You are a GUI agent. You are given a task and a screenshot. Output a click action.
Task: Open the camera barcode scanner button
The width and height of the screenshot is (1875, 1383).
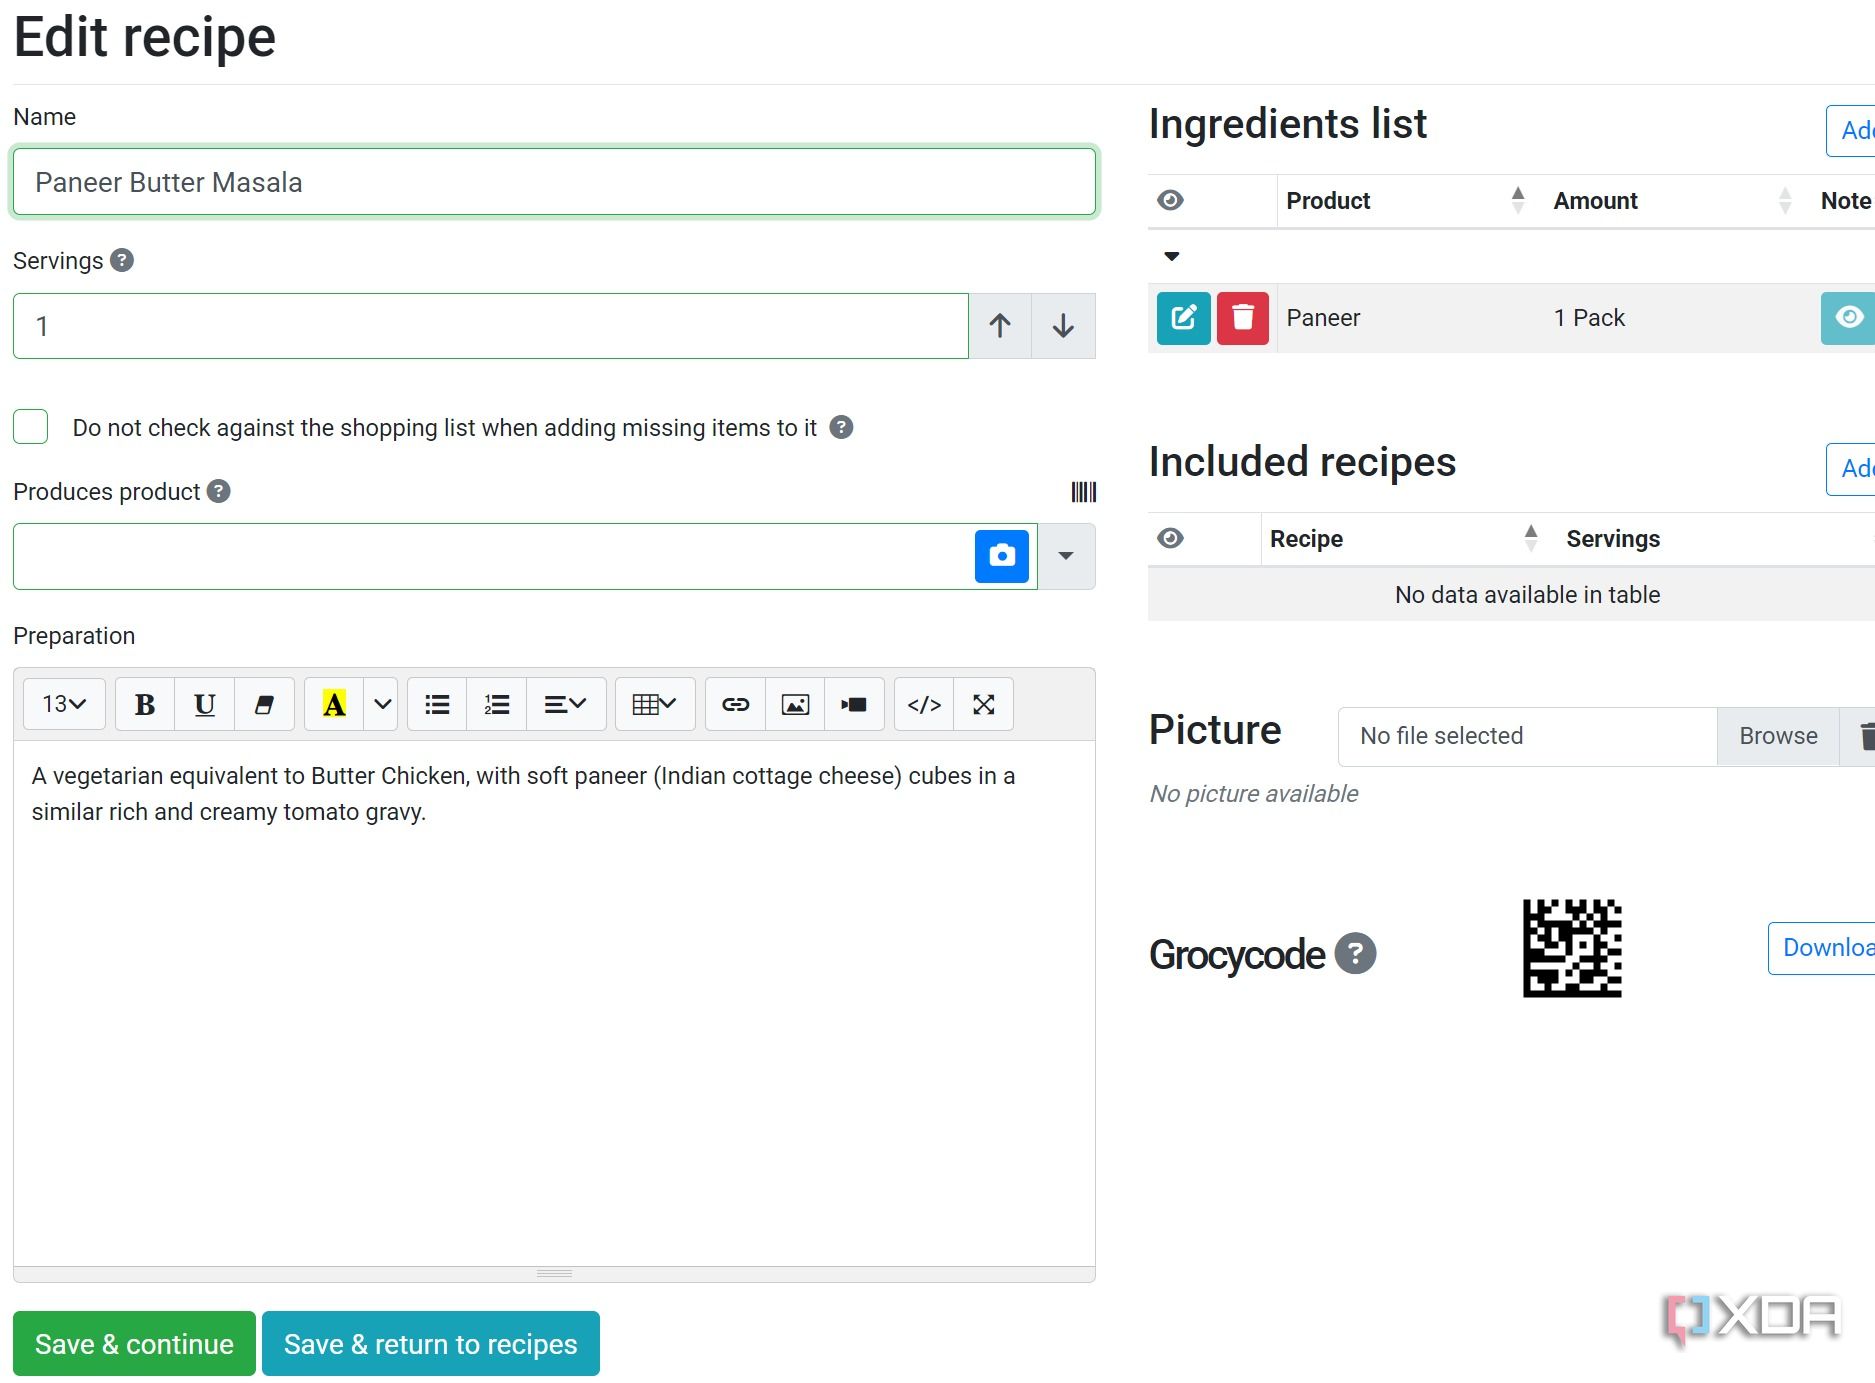tap(1002, 556)
